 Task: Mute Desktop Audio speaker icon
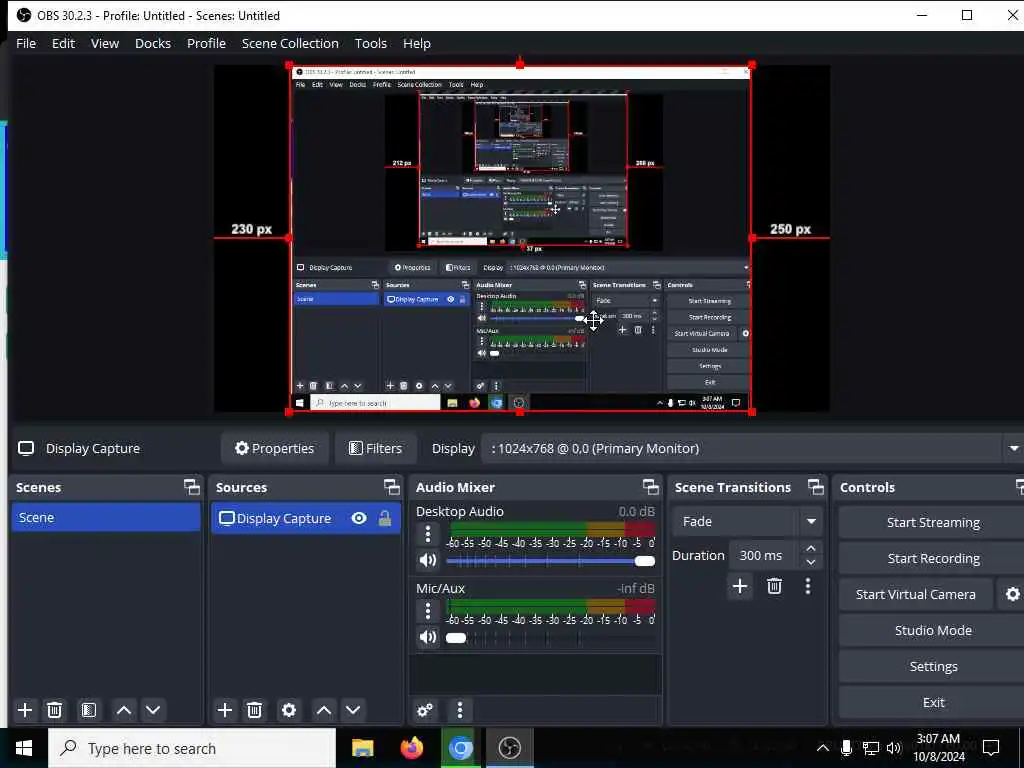pos(428,560)
